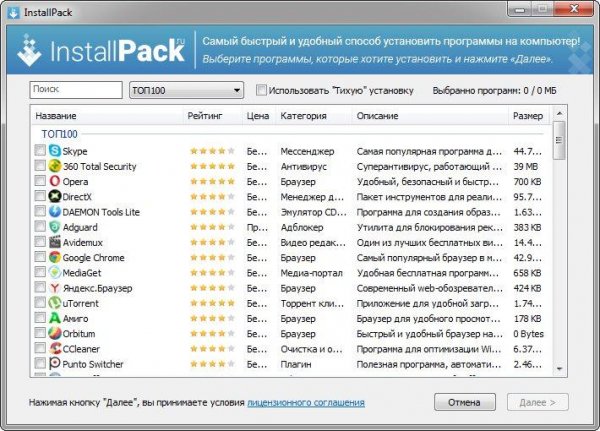
Task: Click the "39 MB" size cell
Action: click(526, 167)
